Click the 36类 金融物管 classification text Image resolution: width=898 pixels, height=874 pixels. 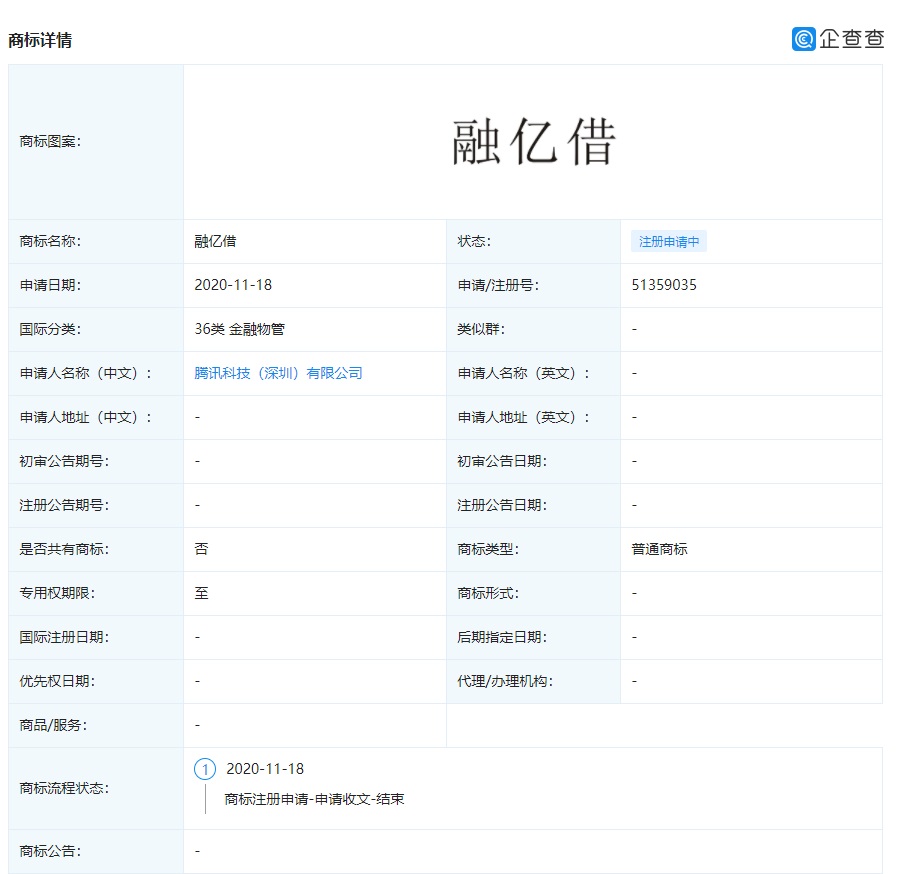(239, 329)
